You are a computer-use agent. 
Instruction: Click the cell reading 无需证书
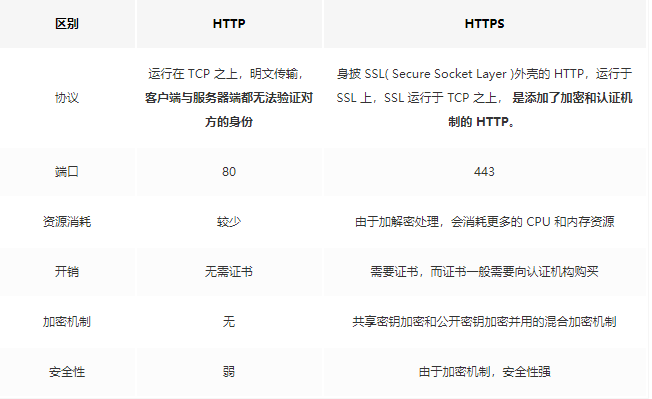(x=229, y=271)
